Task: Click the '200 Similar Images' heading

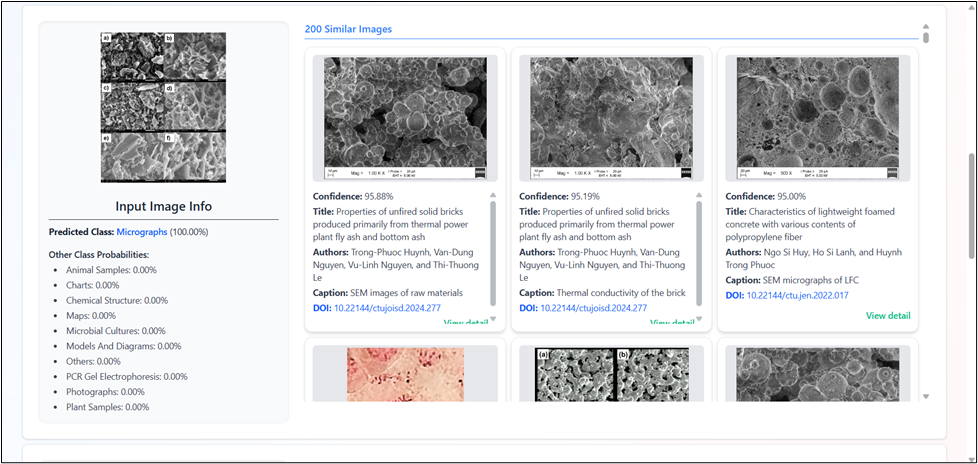Action: [x=348, y=29]
